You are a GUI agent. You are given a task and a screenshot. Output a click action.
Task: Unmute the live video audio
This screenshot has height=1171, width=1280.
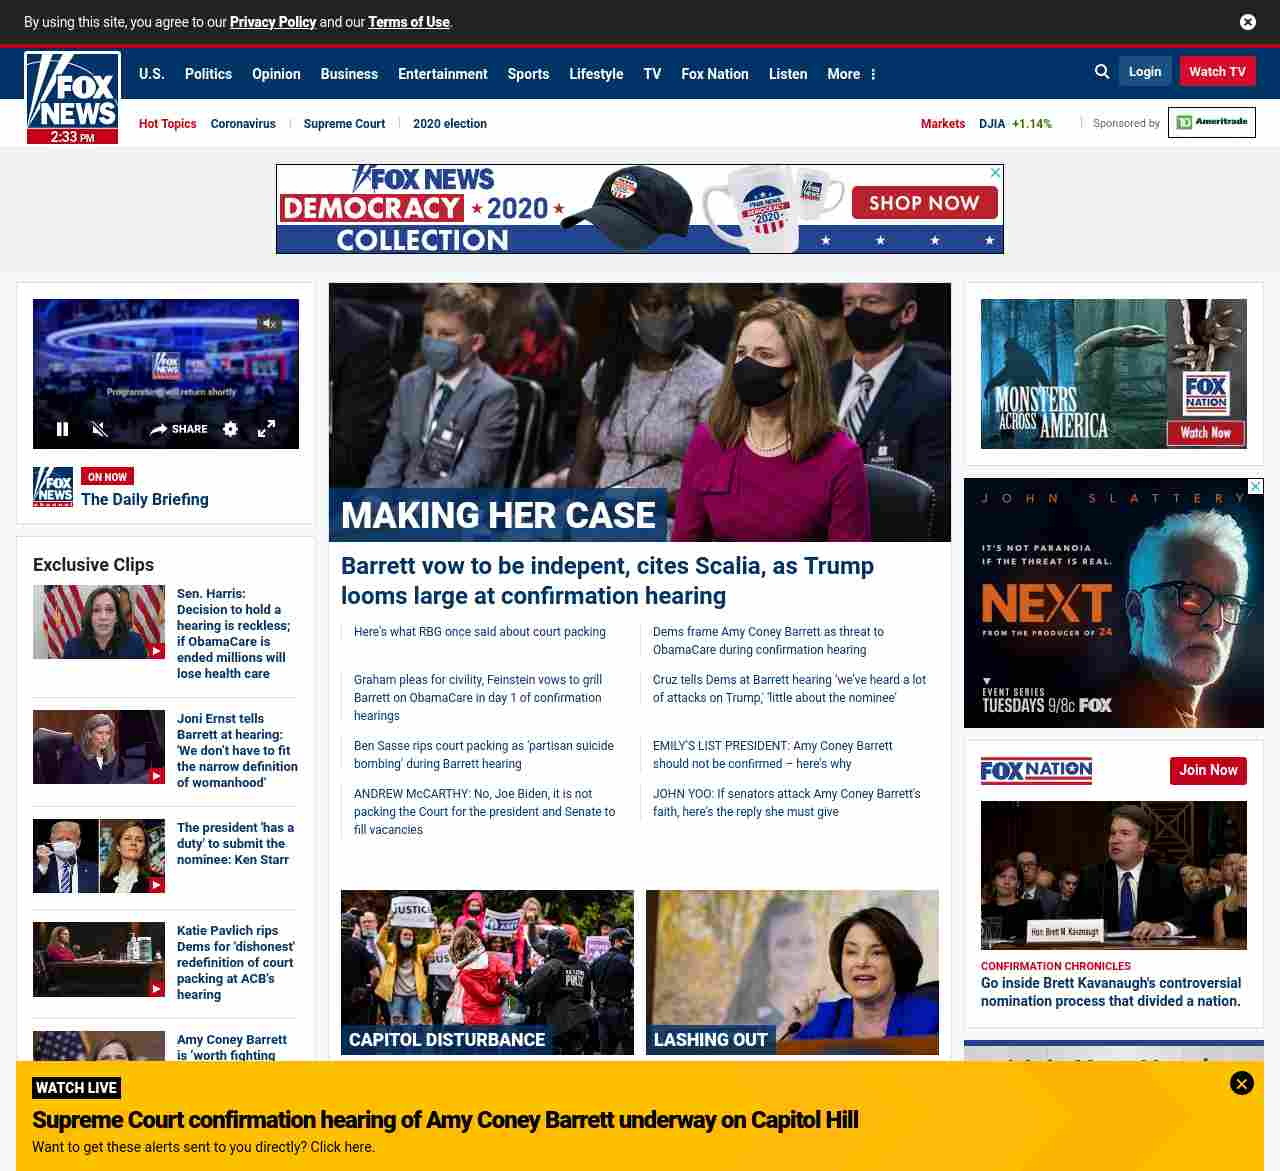click(99, 429)
